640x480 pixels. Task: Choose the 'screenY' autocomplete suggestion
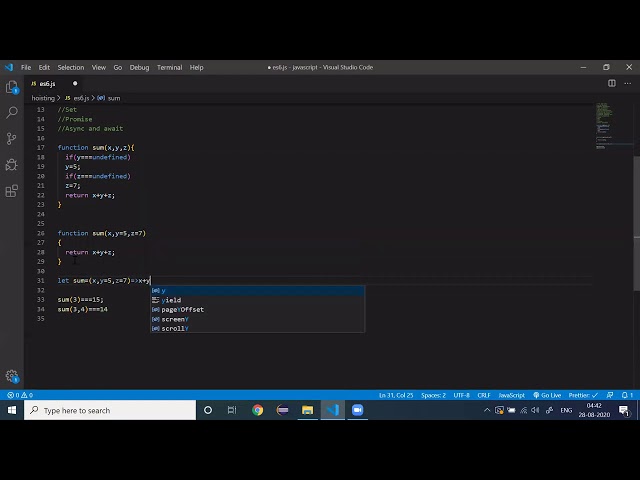click(x=258, y=319)
